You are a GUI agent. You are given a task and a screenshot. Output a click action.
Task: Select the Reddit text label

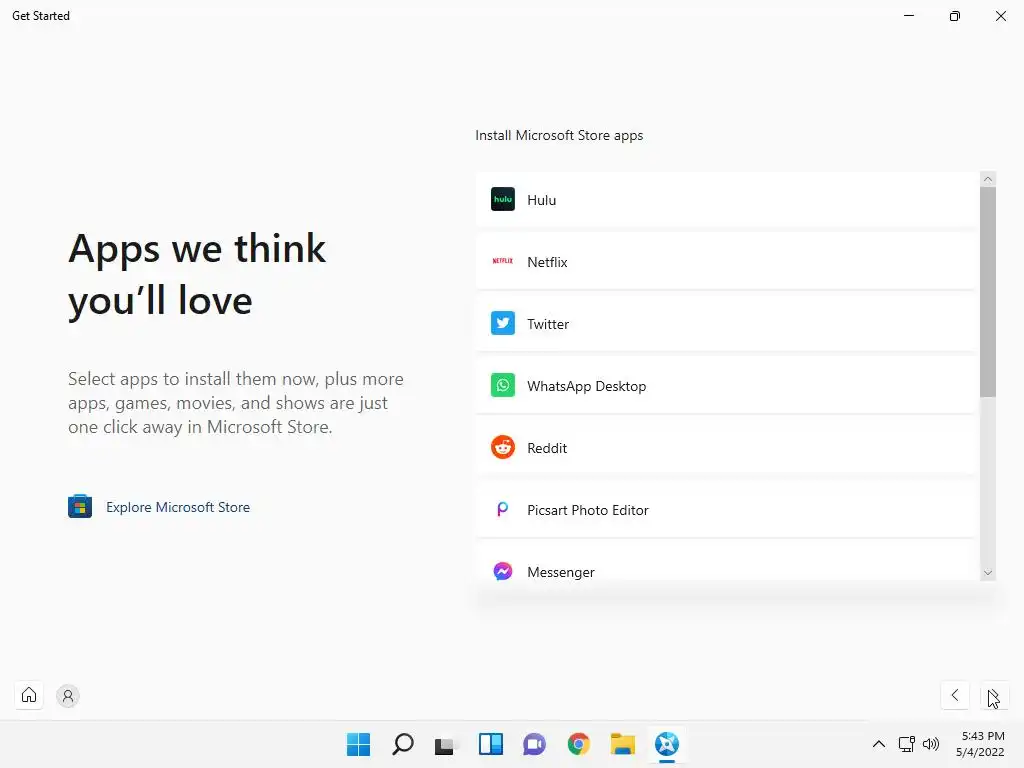pyautogui.click(x=547, y=448)
